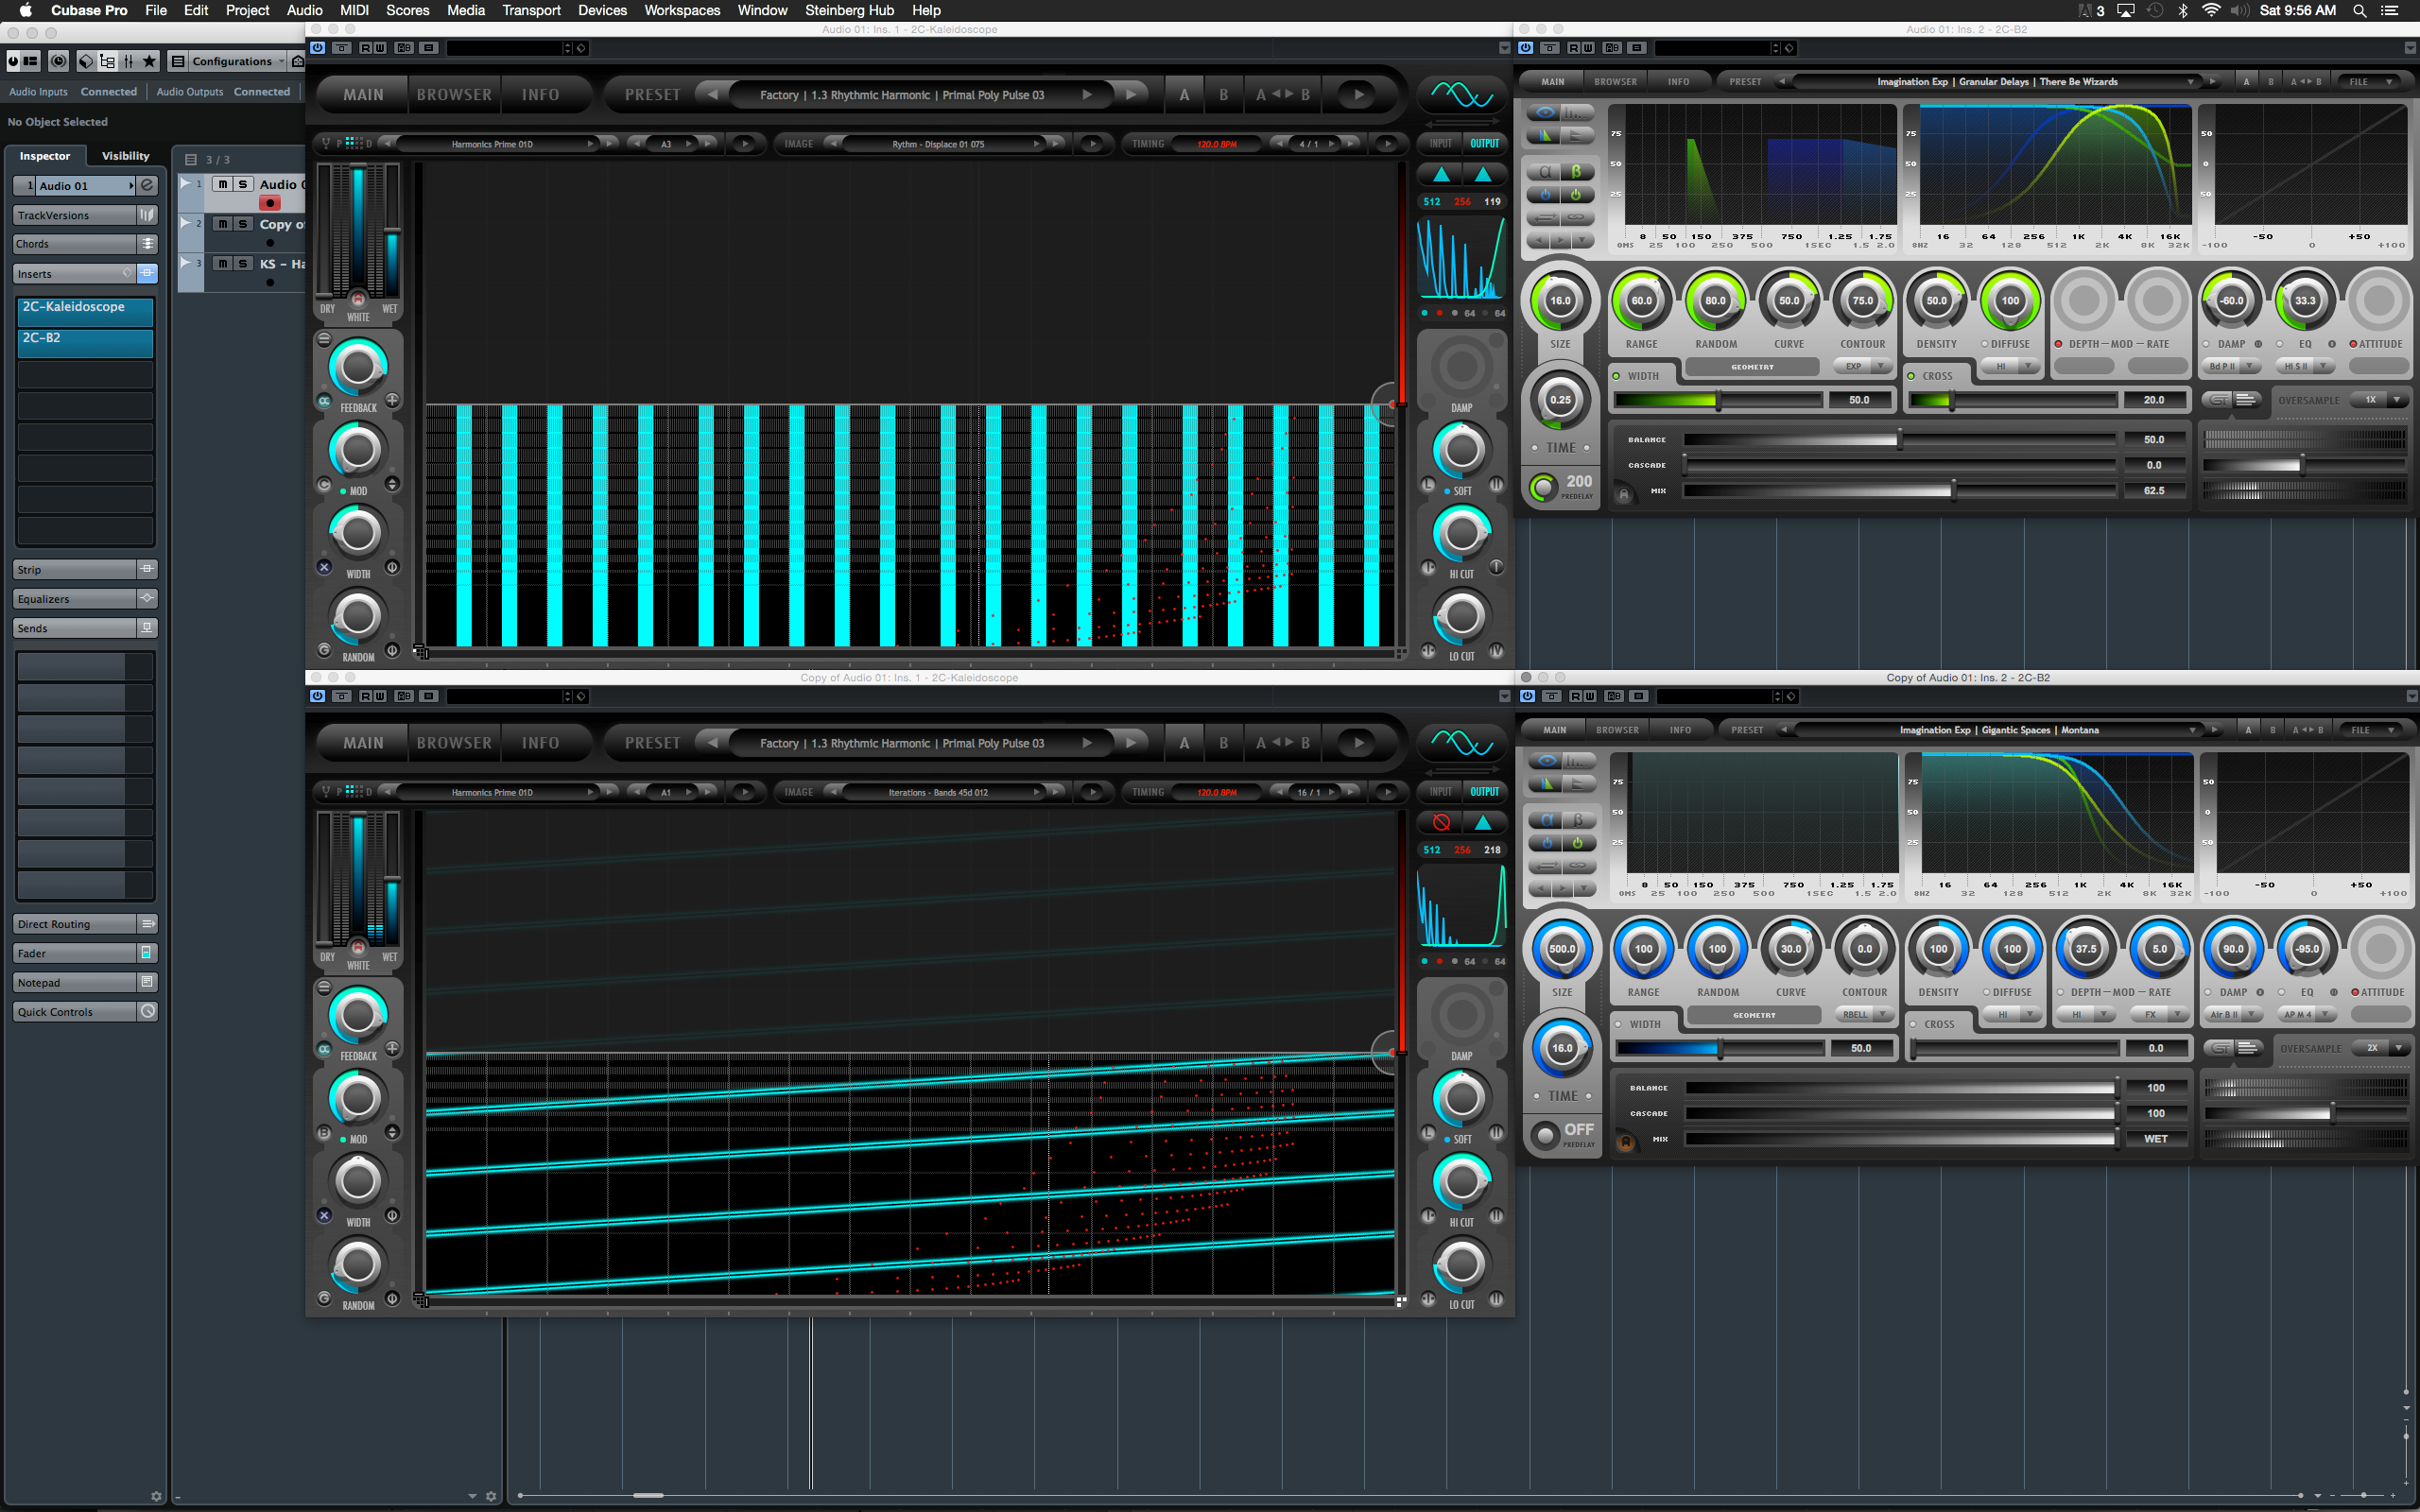Click the Notepad section icon
2420x1512 pixels.
[x=147, y=982]
